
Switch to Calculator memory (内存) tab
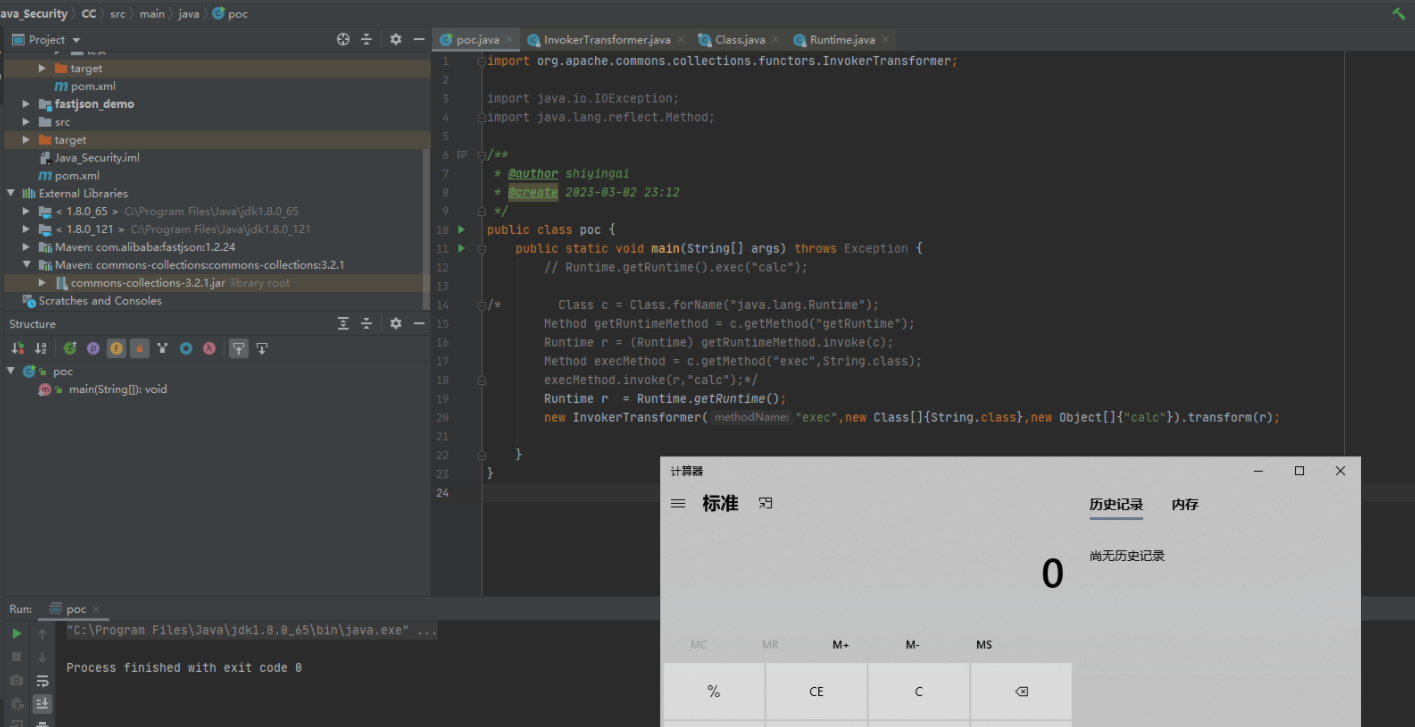pos(1185,505)
